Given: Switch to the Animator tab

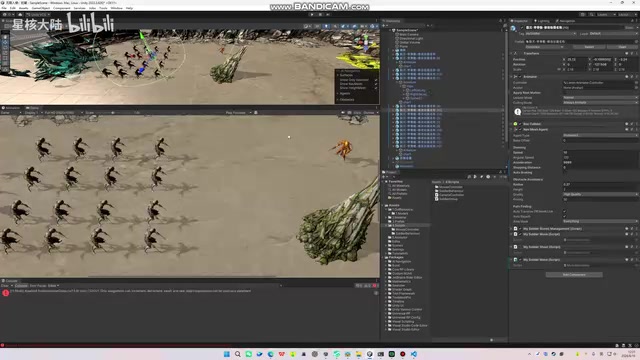Looking at the screenshot, I should 12,108.
